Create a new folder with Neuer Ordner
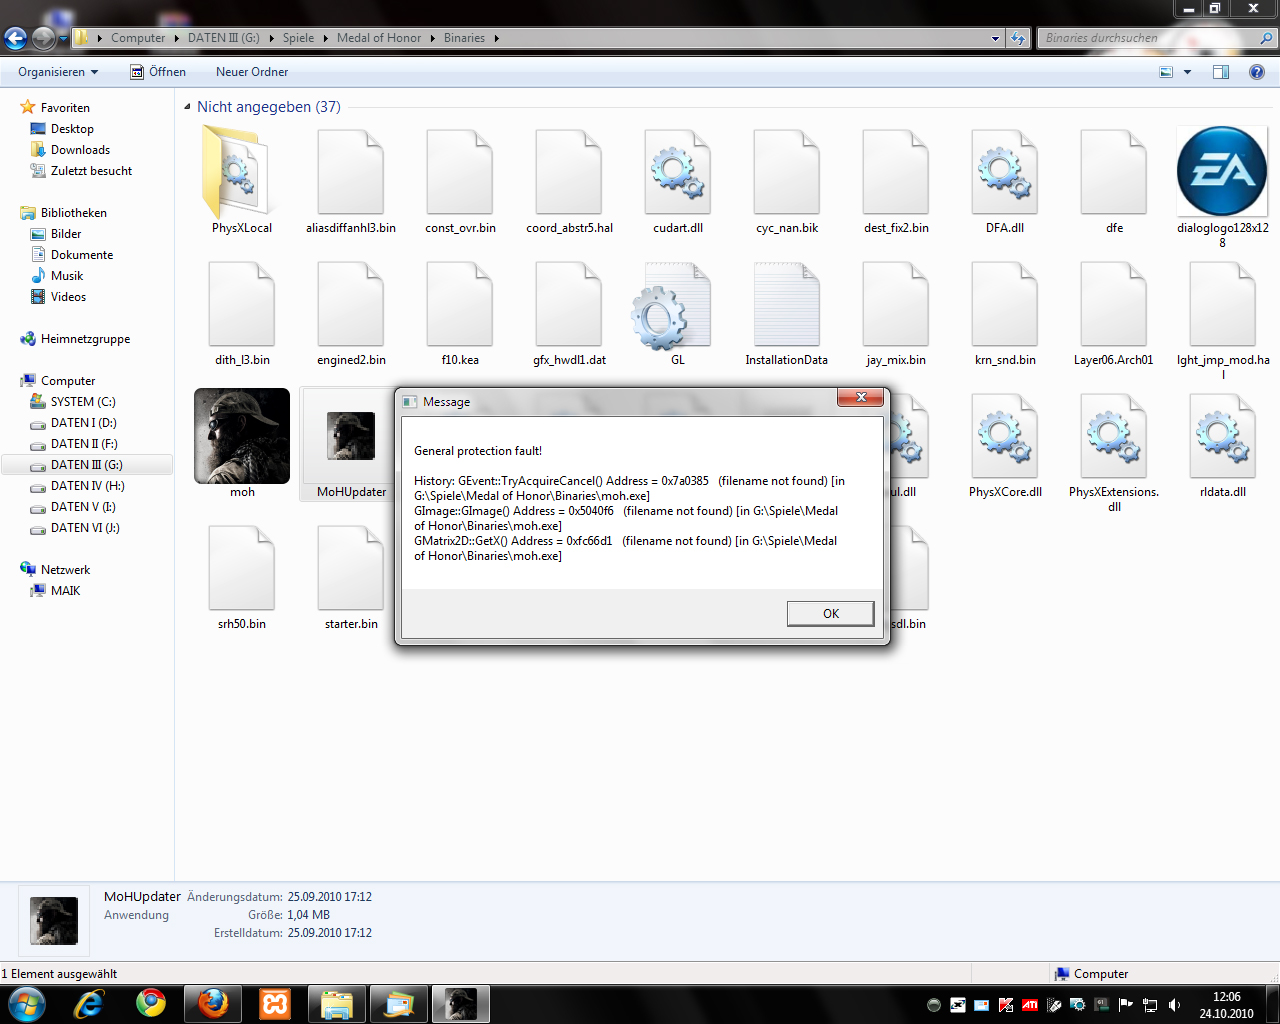Image resolution: width=1280 pixels, height=1024 pixels. pyautogui.click(x=252, y=72)
